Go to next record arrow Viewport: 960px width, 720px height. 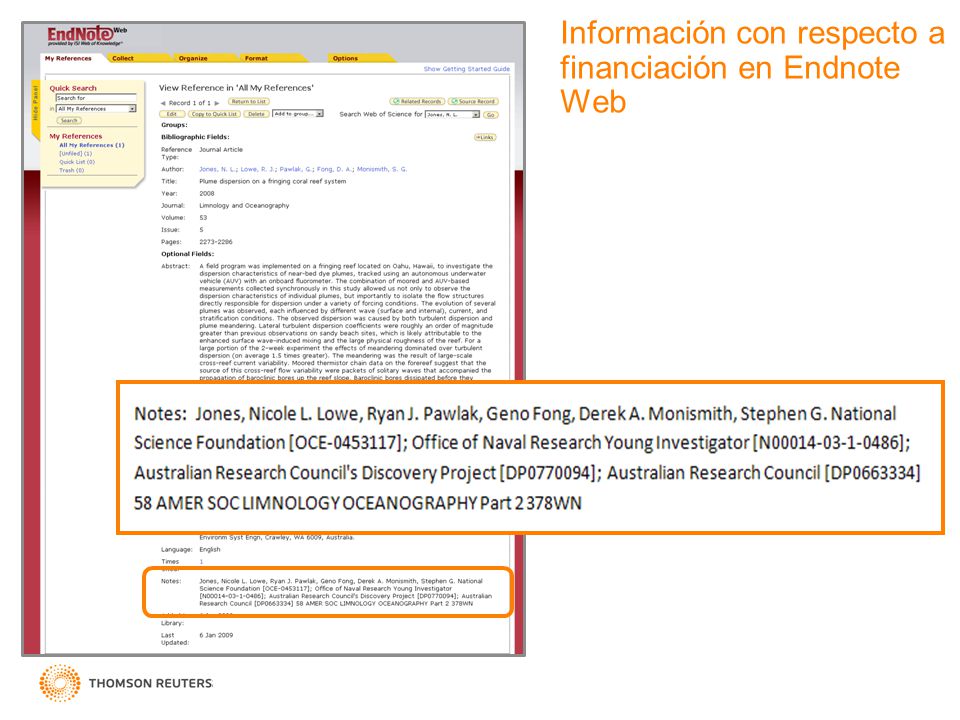[x=217, y=103]
